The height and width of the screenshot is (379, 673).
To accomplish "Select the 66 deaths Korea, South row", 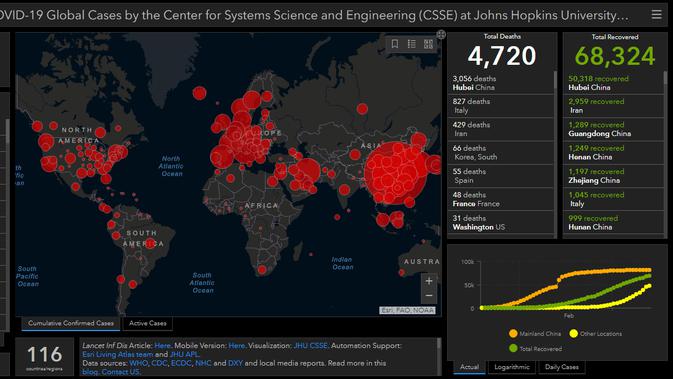I will tap(500, 152).
